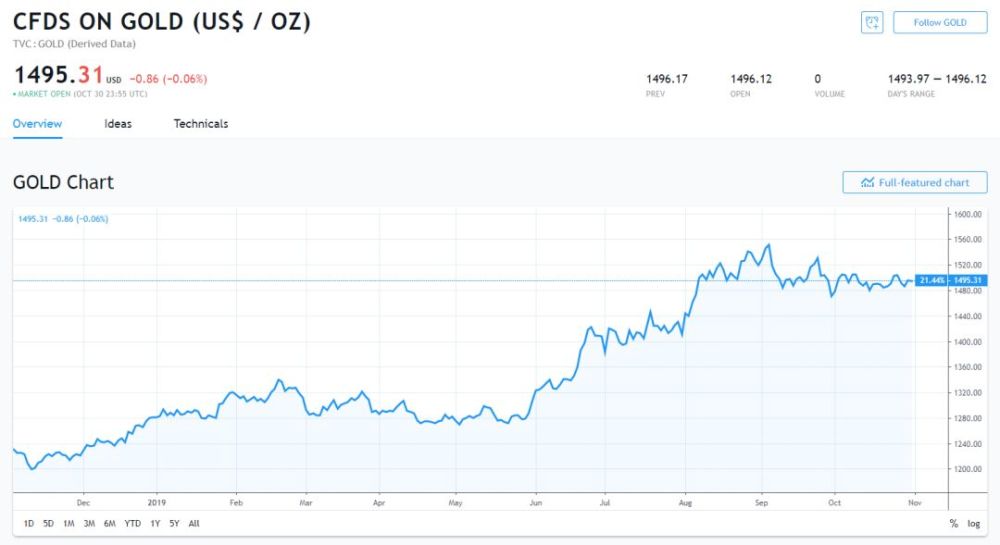
Task: Toggle log scale on chart
Action: coord(973,523)
